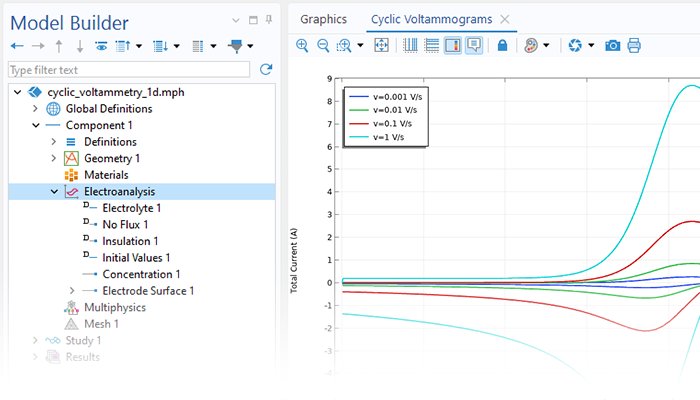Toggle the Show More Options eye icon
This screenshot has width=700, height=400.
click(101, 46)
